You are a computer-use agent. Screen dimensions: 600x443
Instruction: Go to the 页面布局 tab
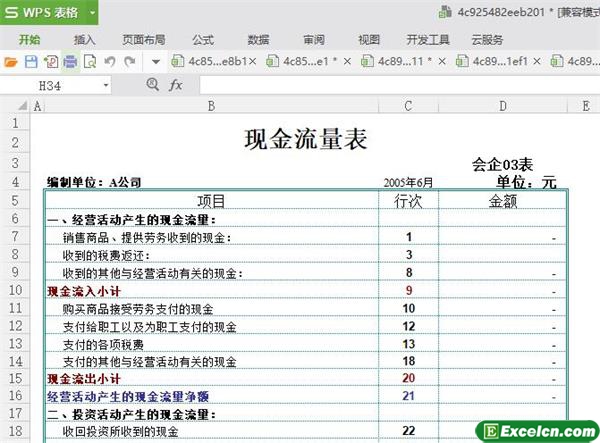tap(144, 39)
